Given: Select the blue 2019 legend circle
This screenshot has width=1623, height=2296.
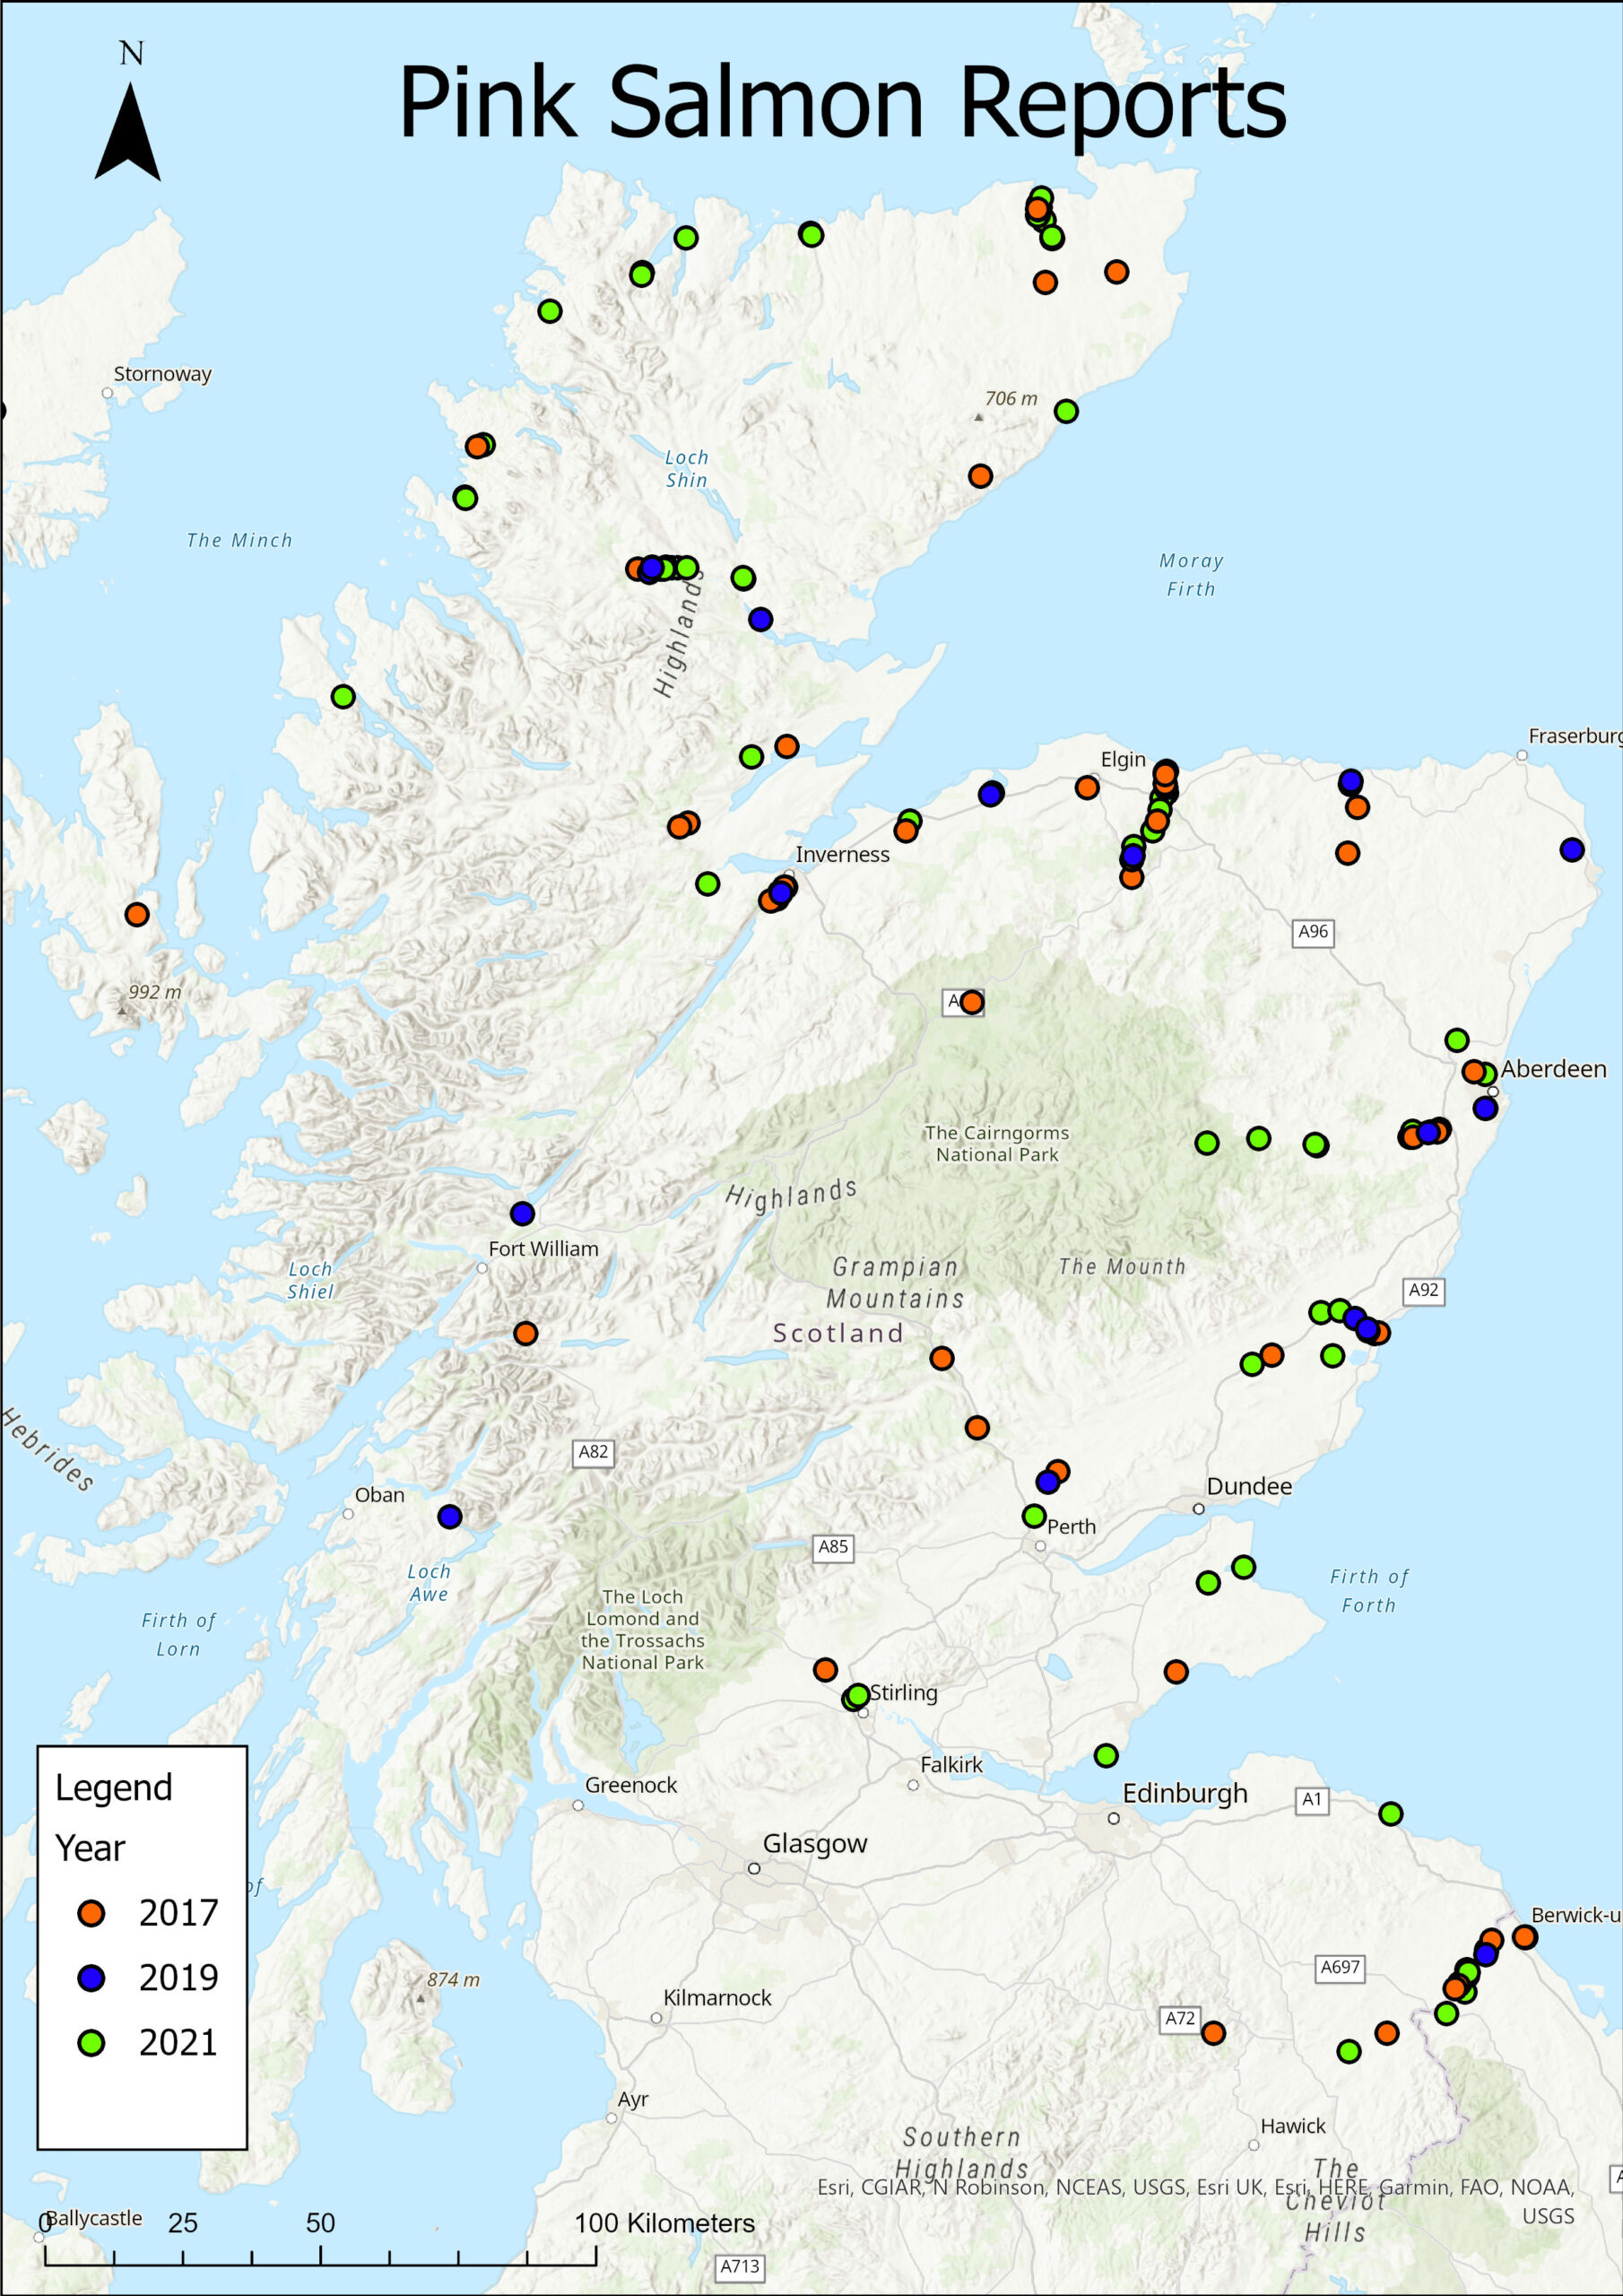Looking at the screenshot, I should coord(92,1978).
